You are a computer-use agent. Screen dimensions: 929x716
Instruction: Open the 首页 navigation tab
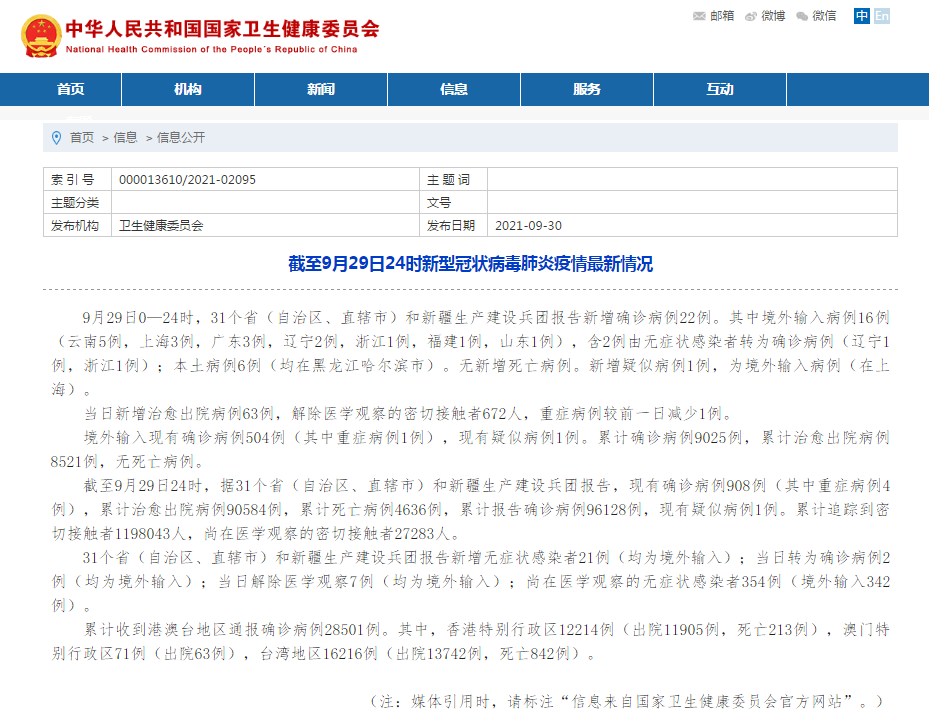coord(71,90)
